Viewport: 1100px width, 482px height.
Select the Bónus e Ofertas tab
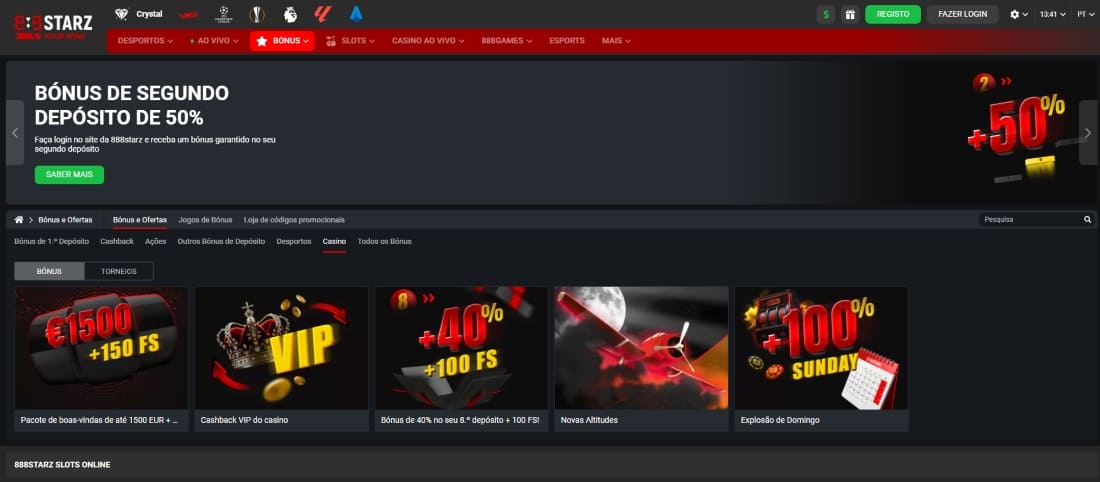140,220
